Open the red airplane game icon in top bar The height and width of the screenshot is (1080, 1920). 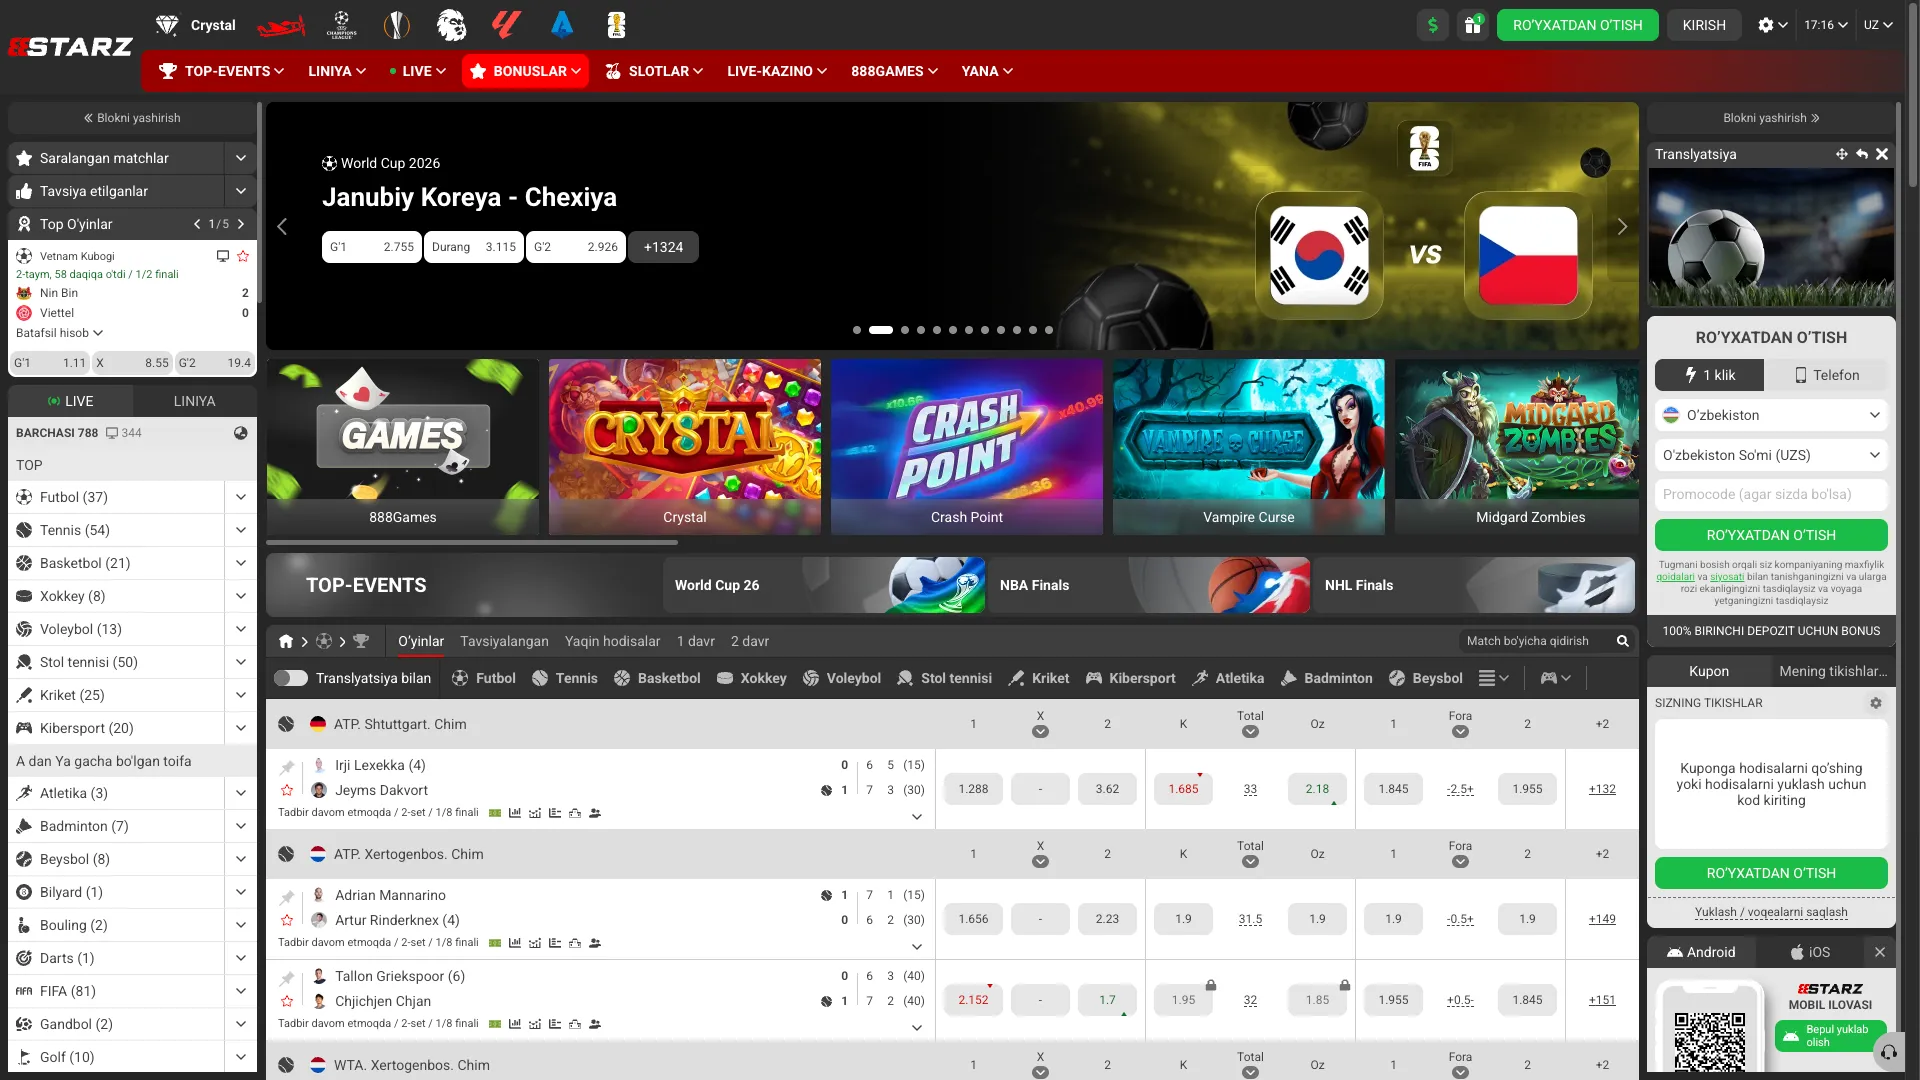281,25
